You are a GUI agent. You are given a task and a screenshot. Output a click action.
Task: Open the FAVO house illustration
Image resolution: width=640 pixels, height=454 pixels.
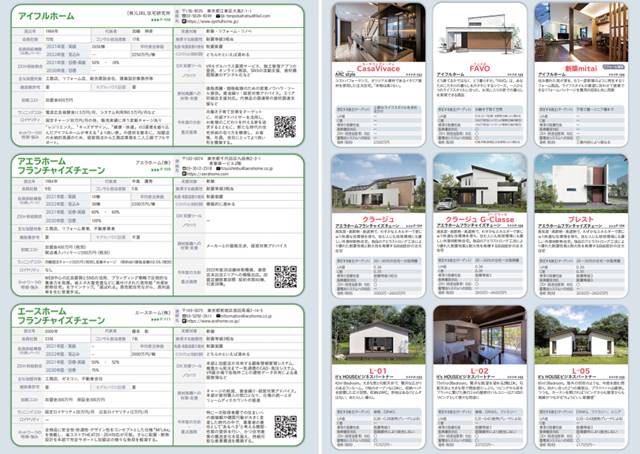coord(480,32)
